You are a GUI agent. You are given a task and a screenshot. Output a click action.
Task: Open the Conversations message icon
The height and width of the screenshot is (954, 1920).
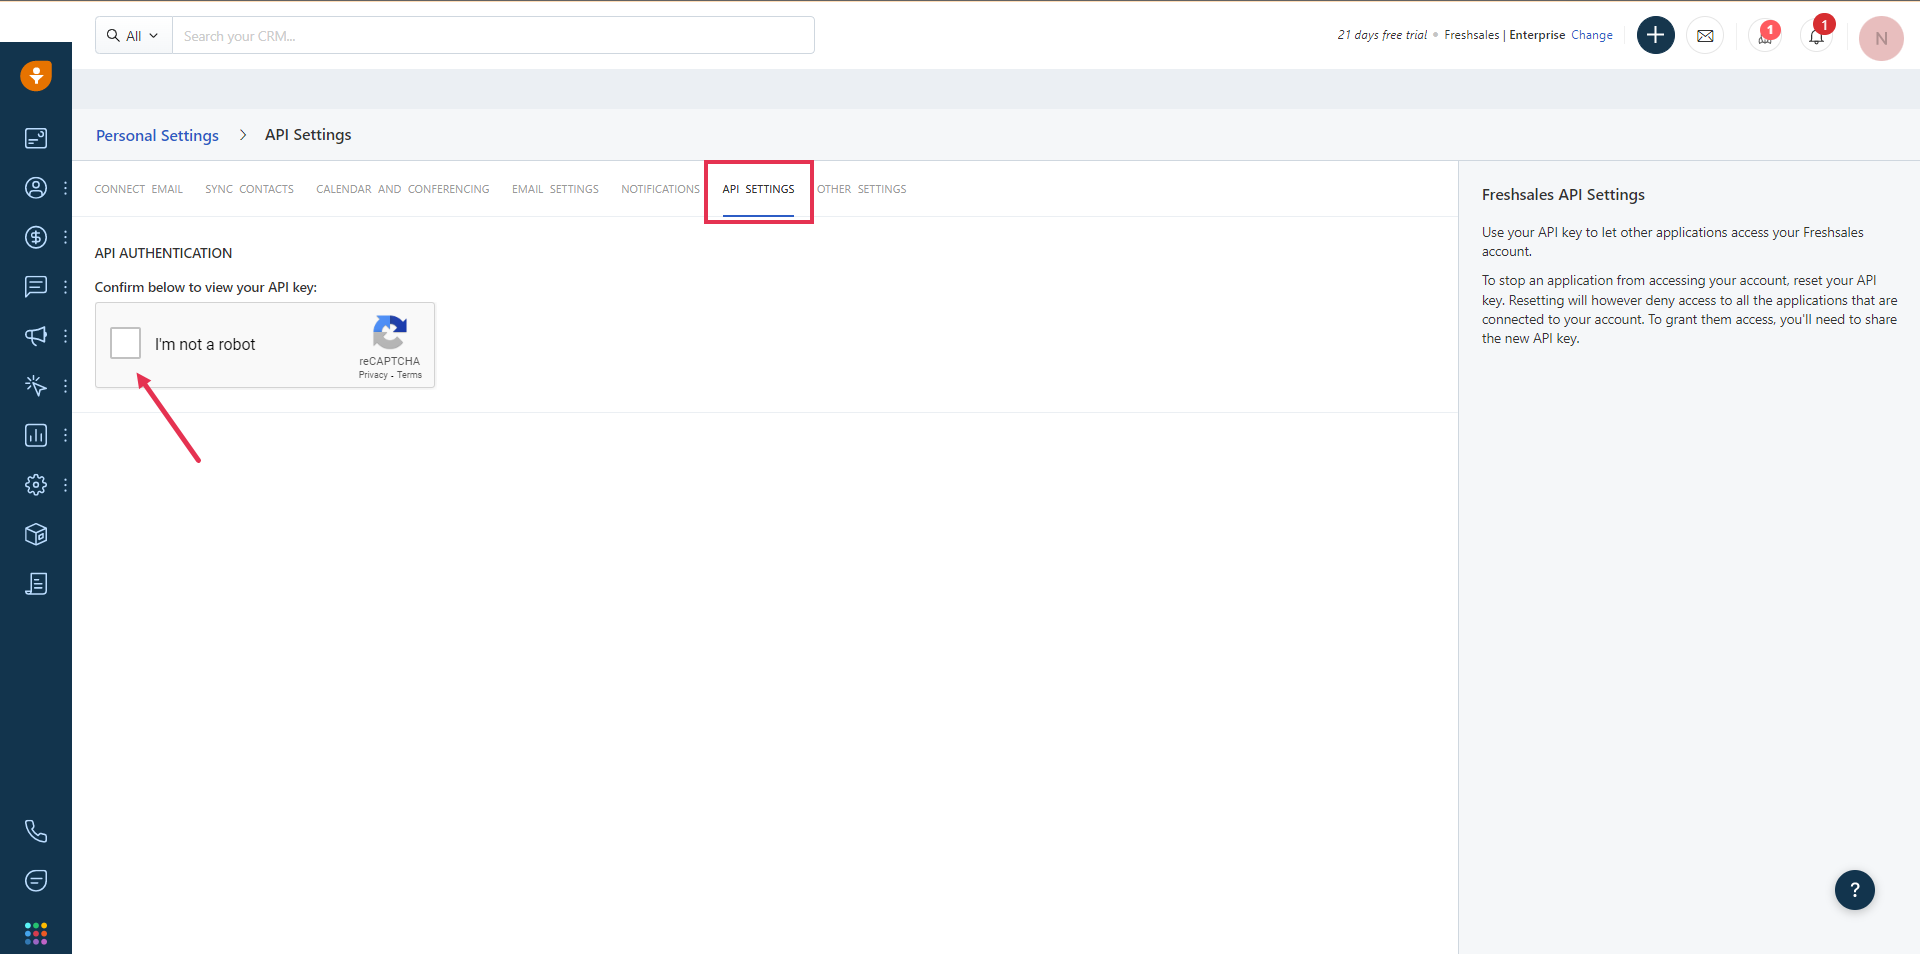tap(36, 287)
